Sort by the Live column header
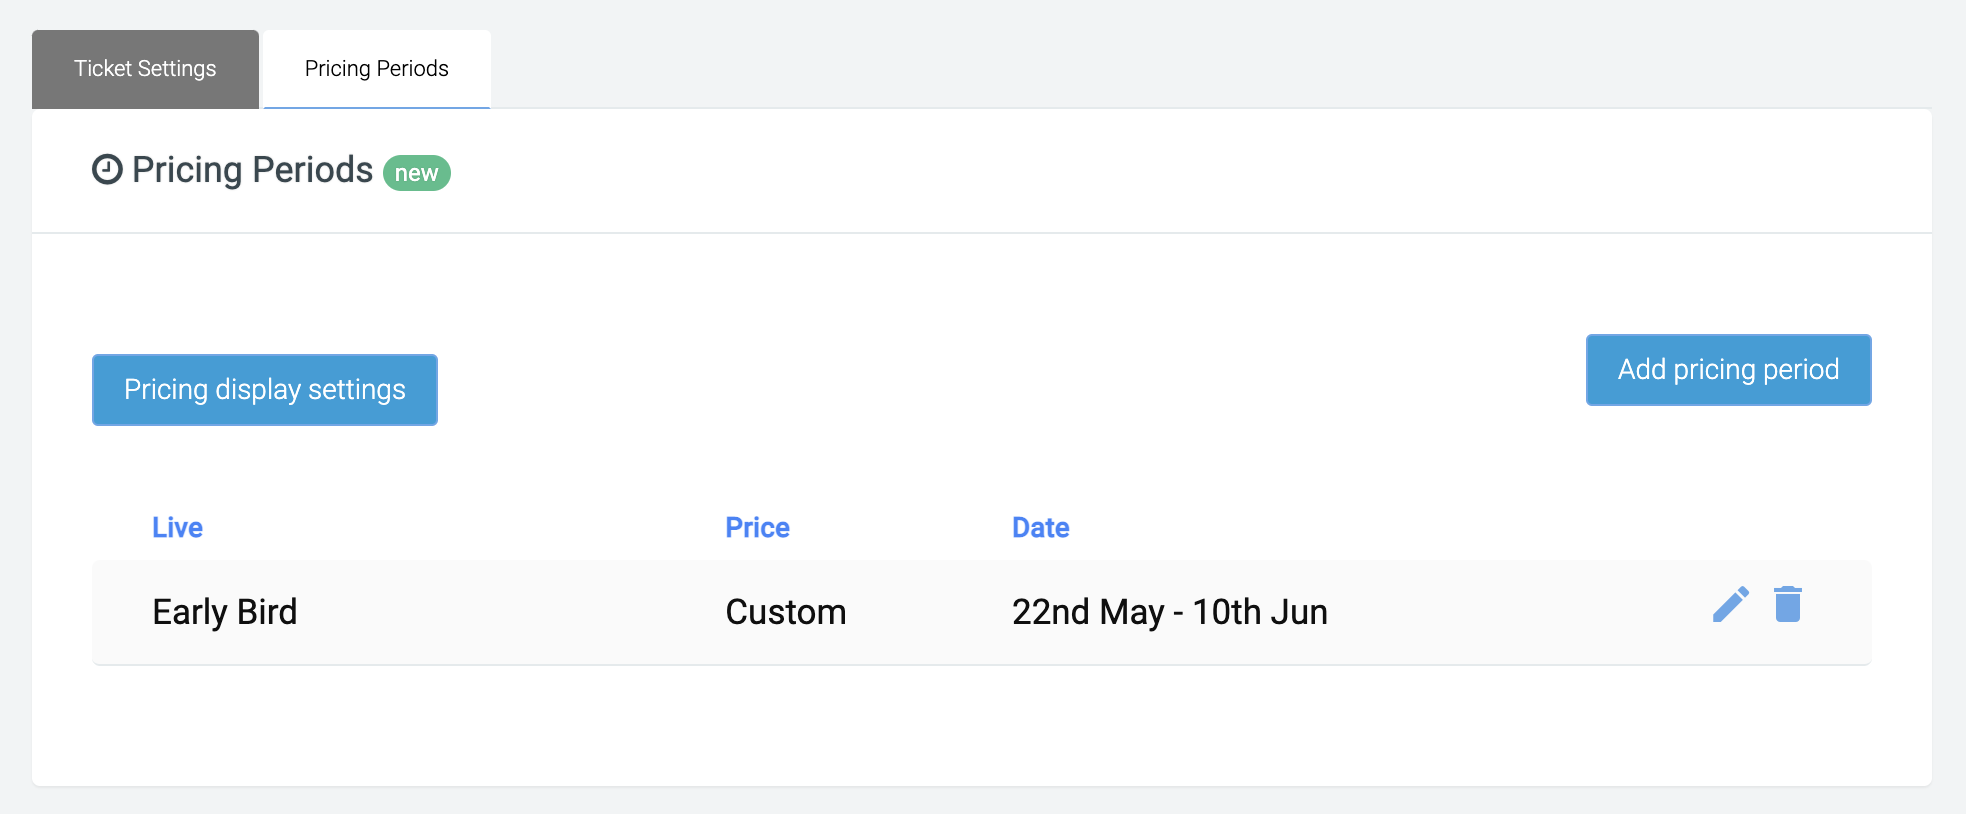The image size is (1966, 814). 177,527
